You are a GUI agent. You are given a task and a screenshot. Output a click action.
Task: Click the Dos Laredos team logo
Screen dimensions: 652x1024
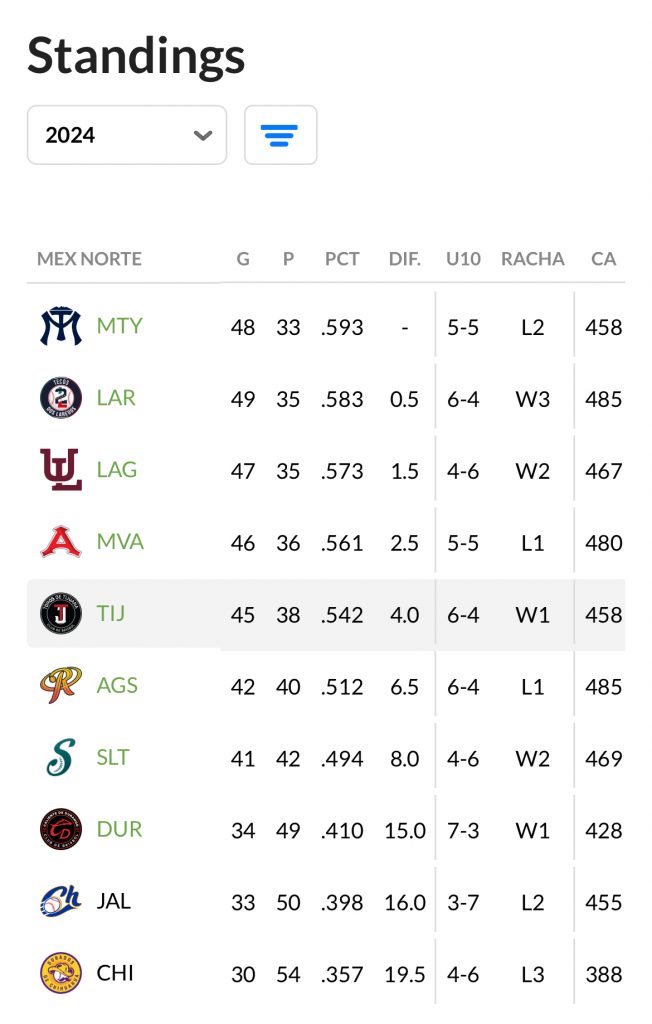(61, 398)
